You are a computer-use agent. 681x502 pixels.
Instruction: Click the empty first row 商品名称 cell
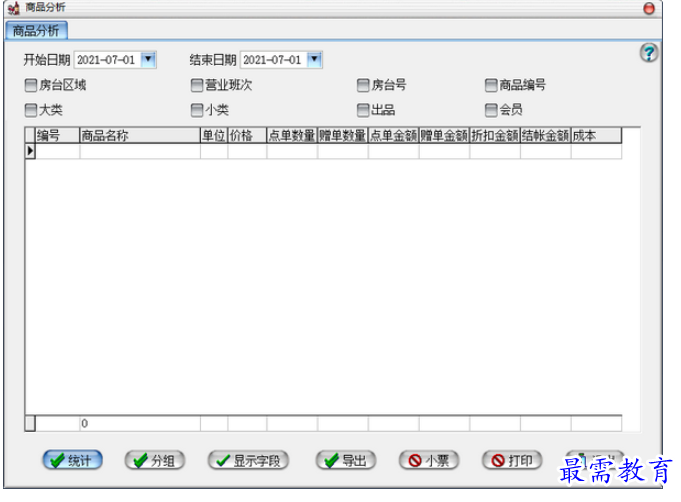tap(140, 151)
